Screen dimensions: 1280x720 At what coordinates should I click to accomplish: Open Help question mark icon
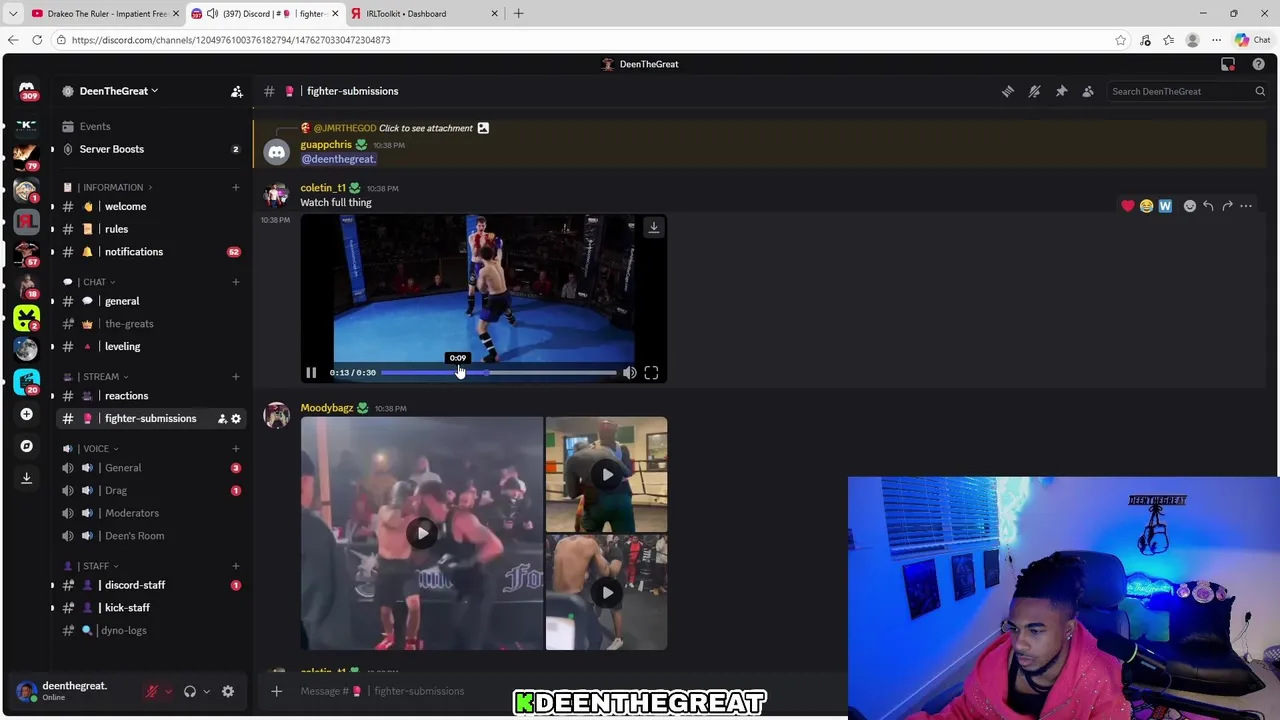pyautogui.click(x=1258, y=64)
